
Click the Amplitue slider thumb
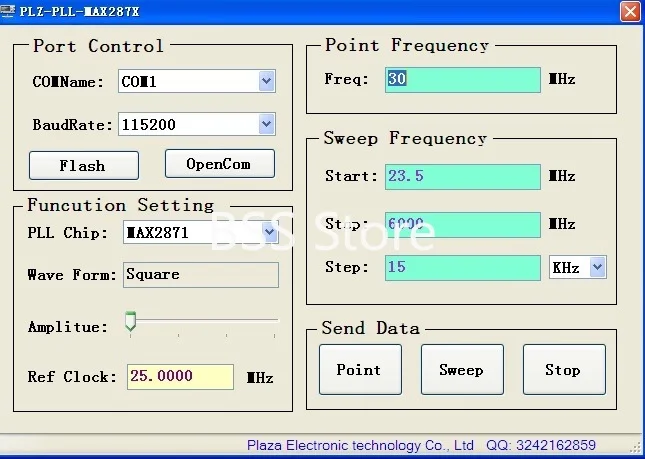(130, 322)
